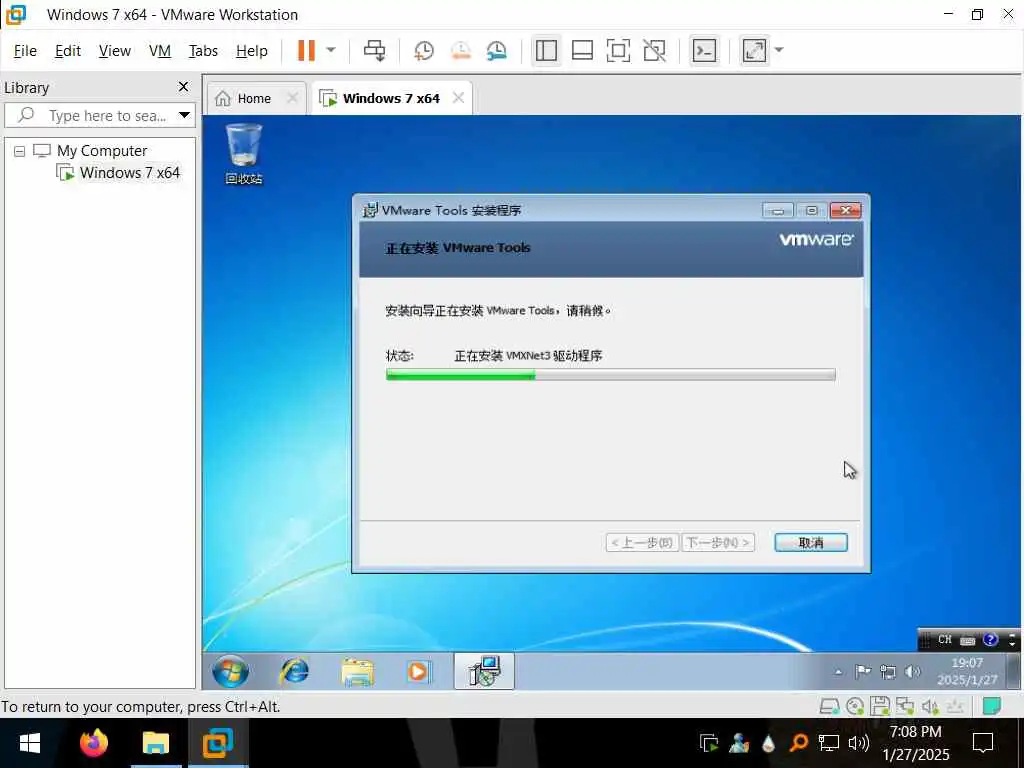Open the View menu

point(114,51)
